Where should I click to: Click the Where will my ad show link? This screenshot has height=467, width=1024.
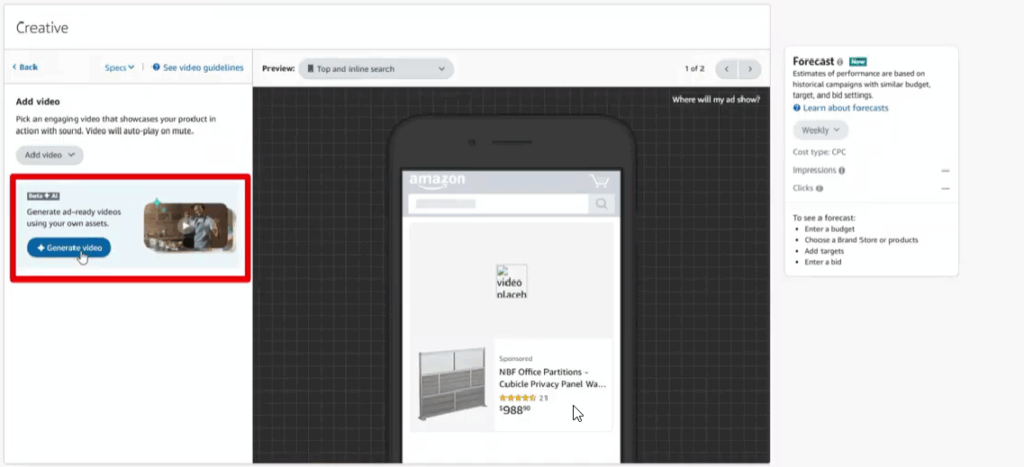tap(715, 99)
